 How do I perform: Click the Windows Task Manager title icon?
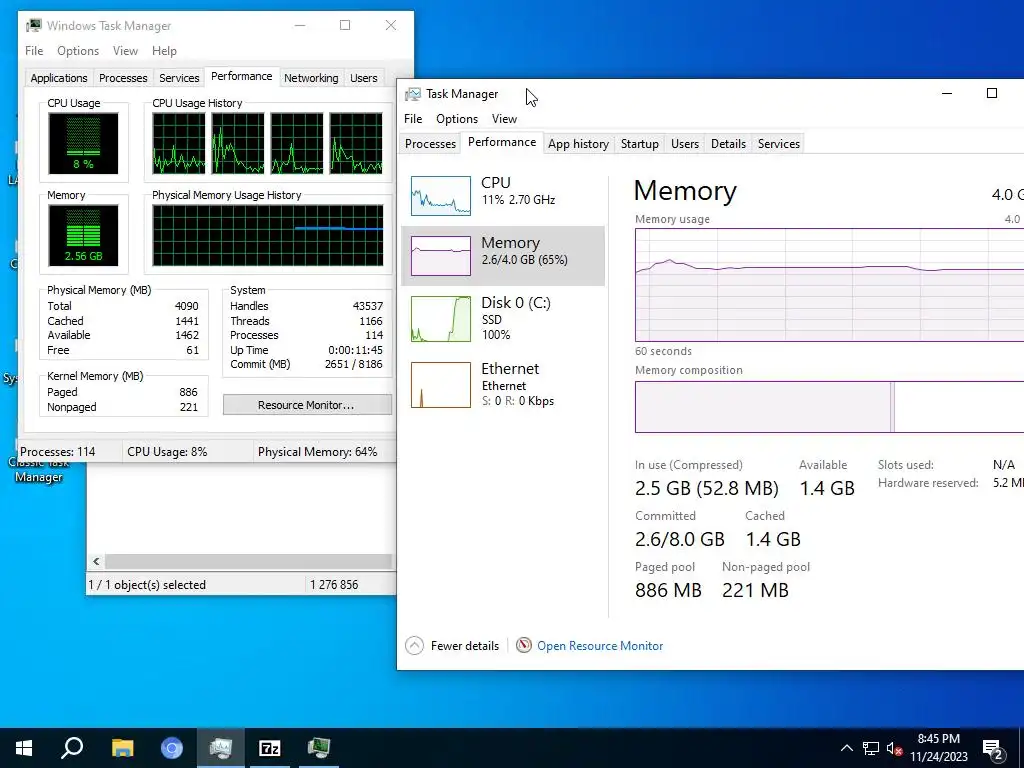(34, 25)
